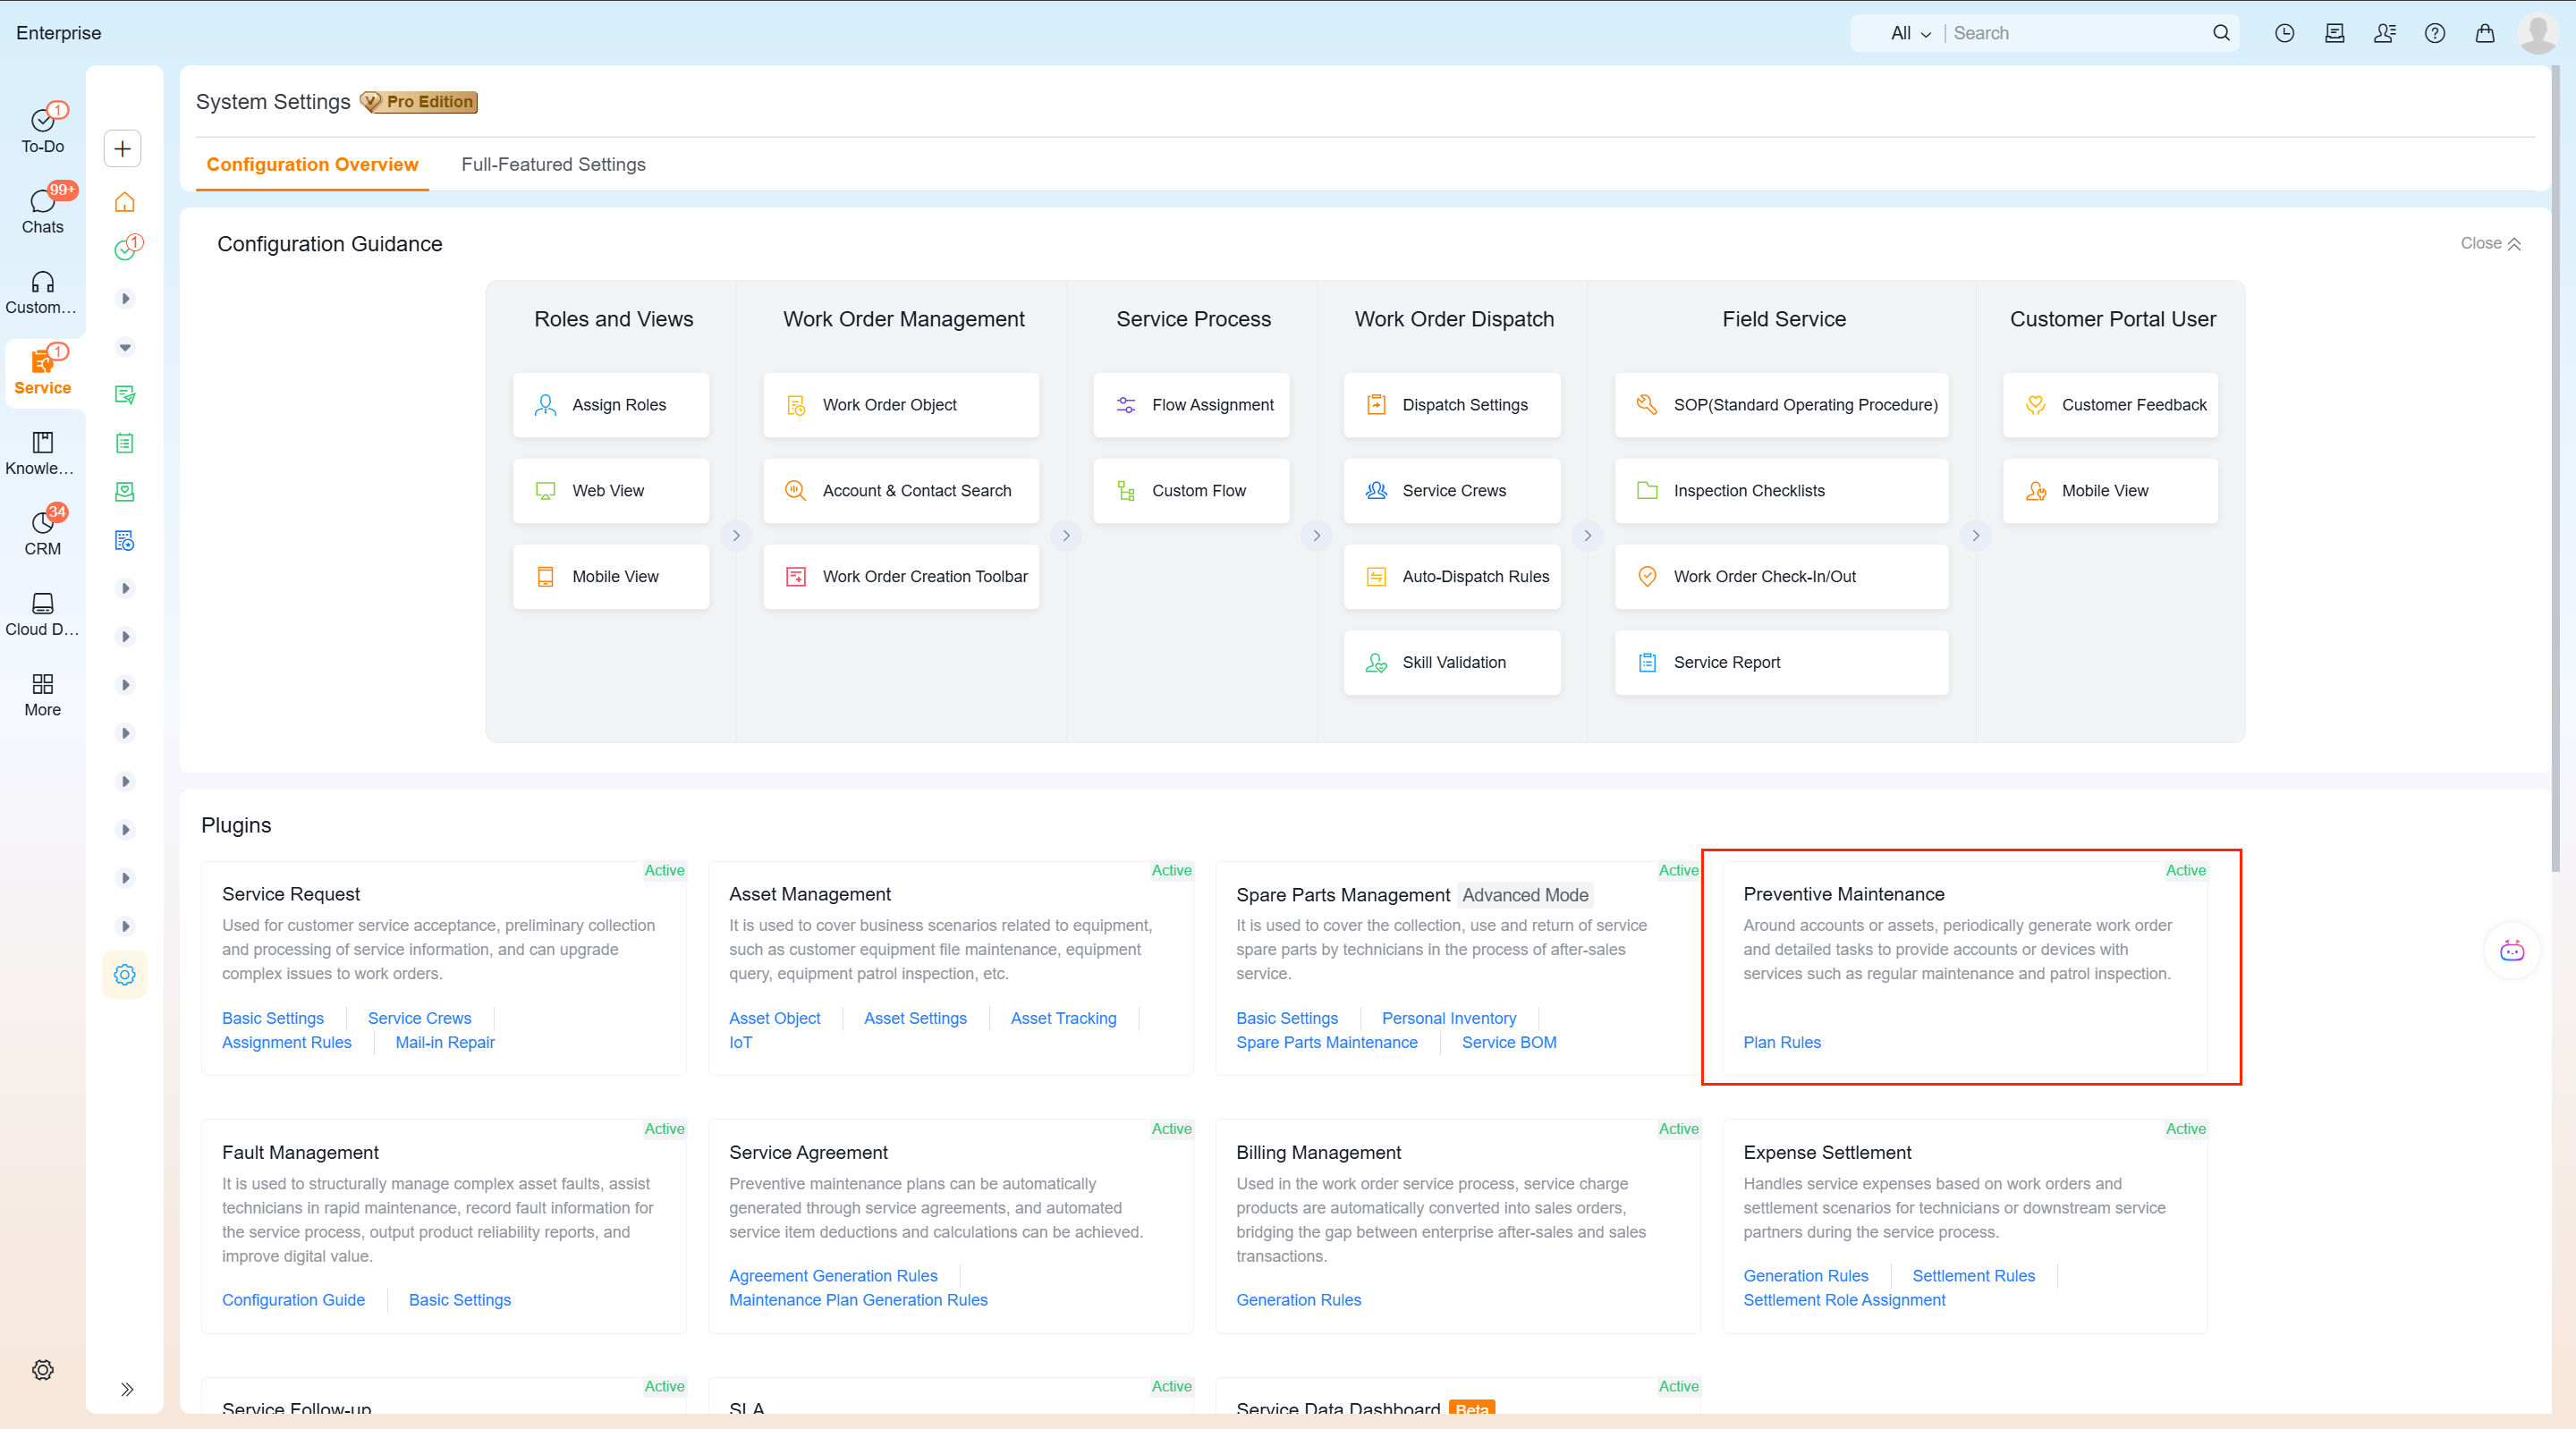The width and height of the screenshot is (2576, 1429).
Task: Open the contacts list icon in the header
Action: coord(2384,33)
